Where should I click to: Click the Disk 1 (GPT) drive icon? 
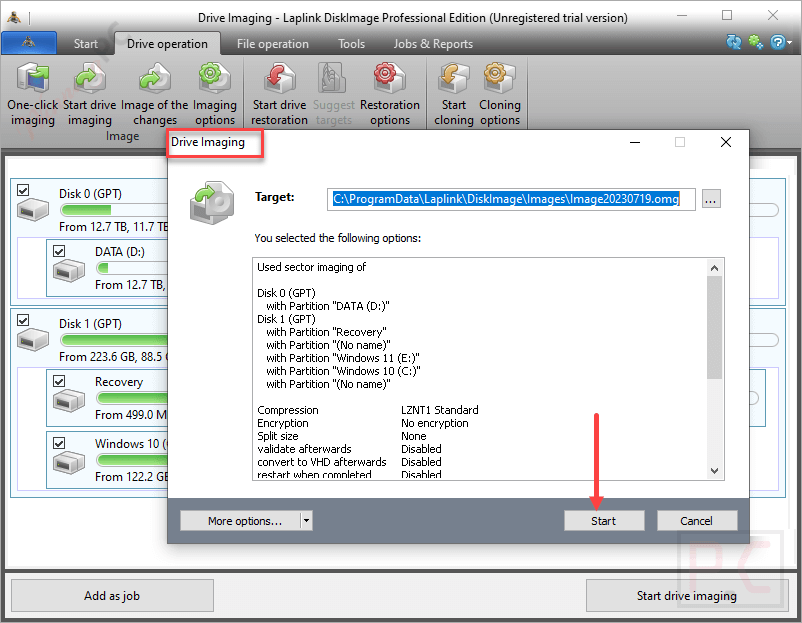point(33,339)
